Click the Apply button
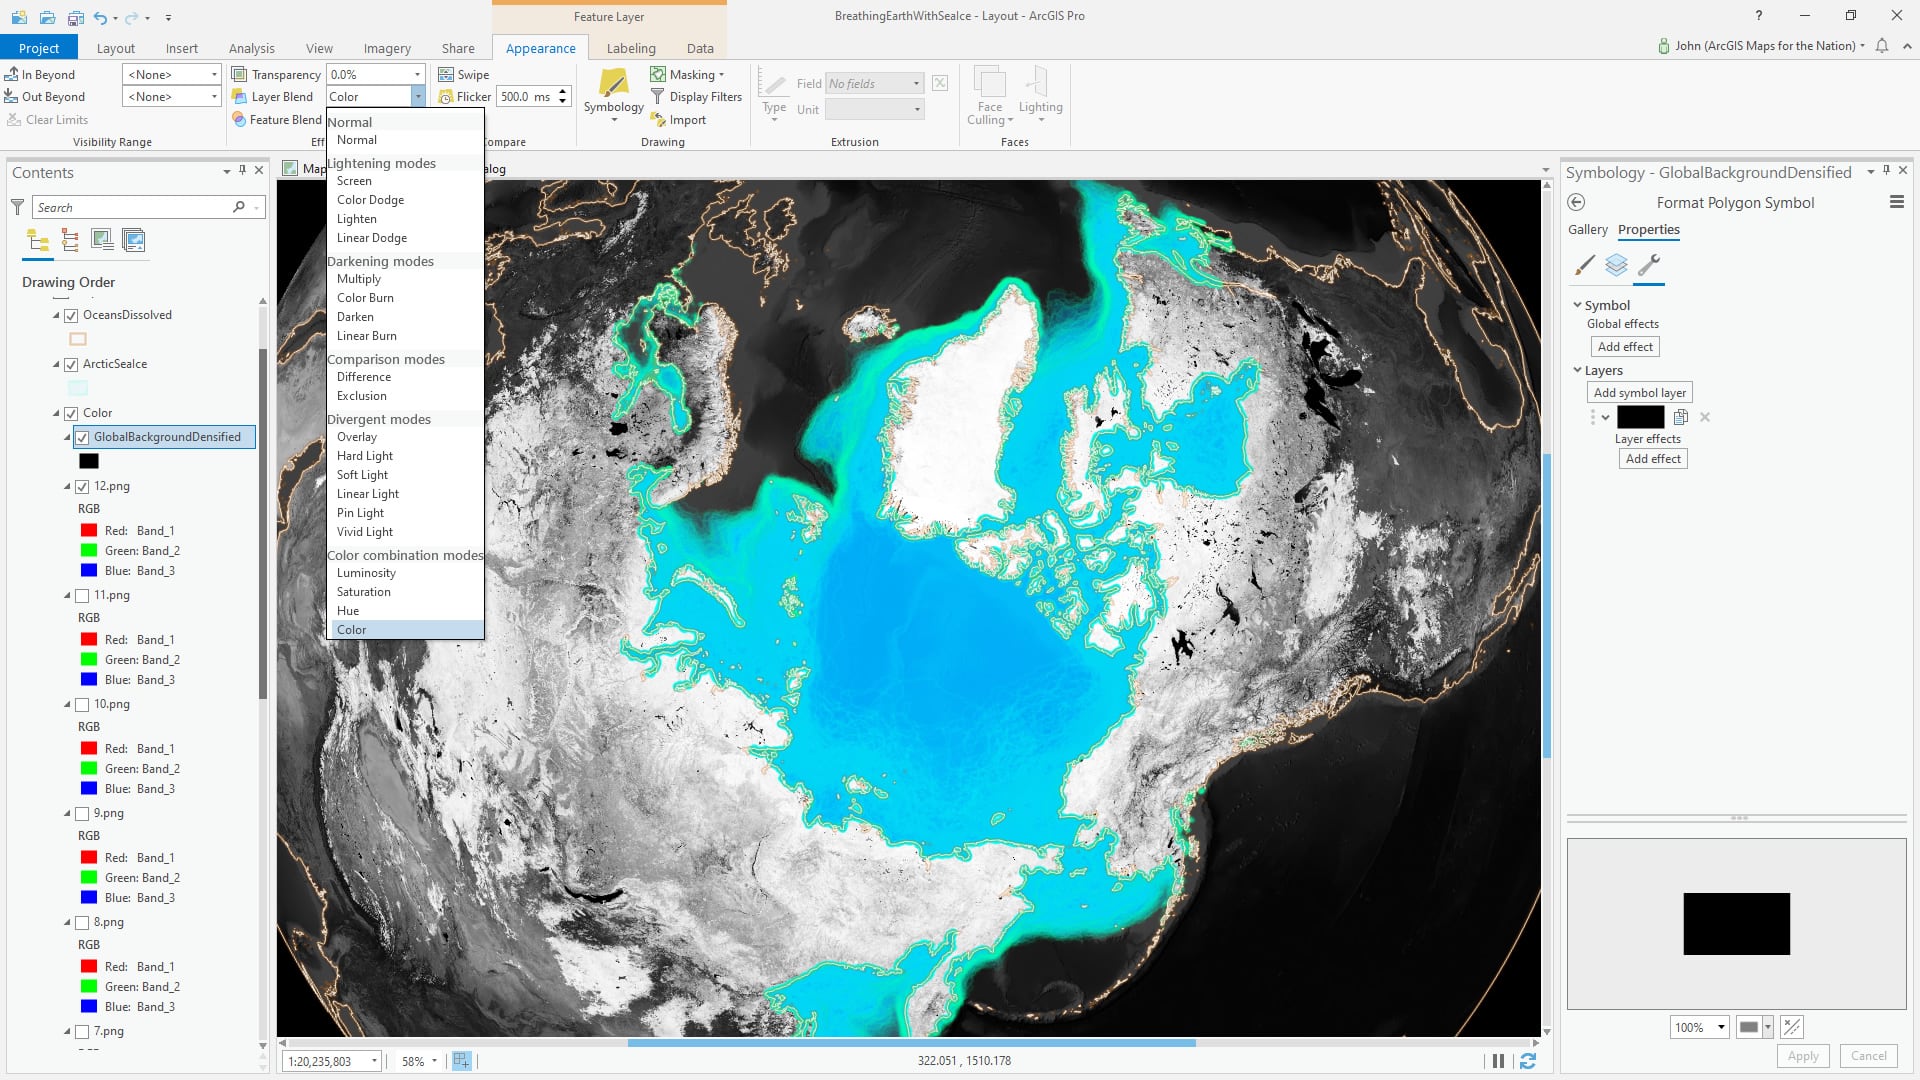The width and height of the screenshot is (1920, 1080). [1803, 1056]
